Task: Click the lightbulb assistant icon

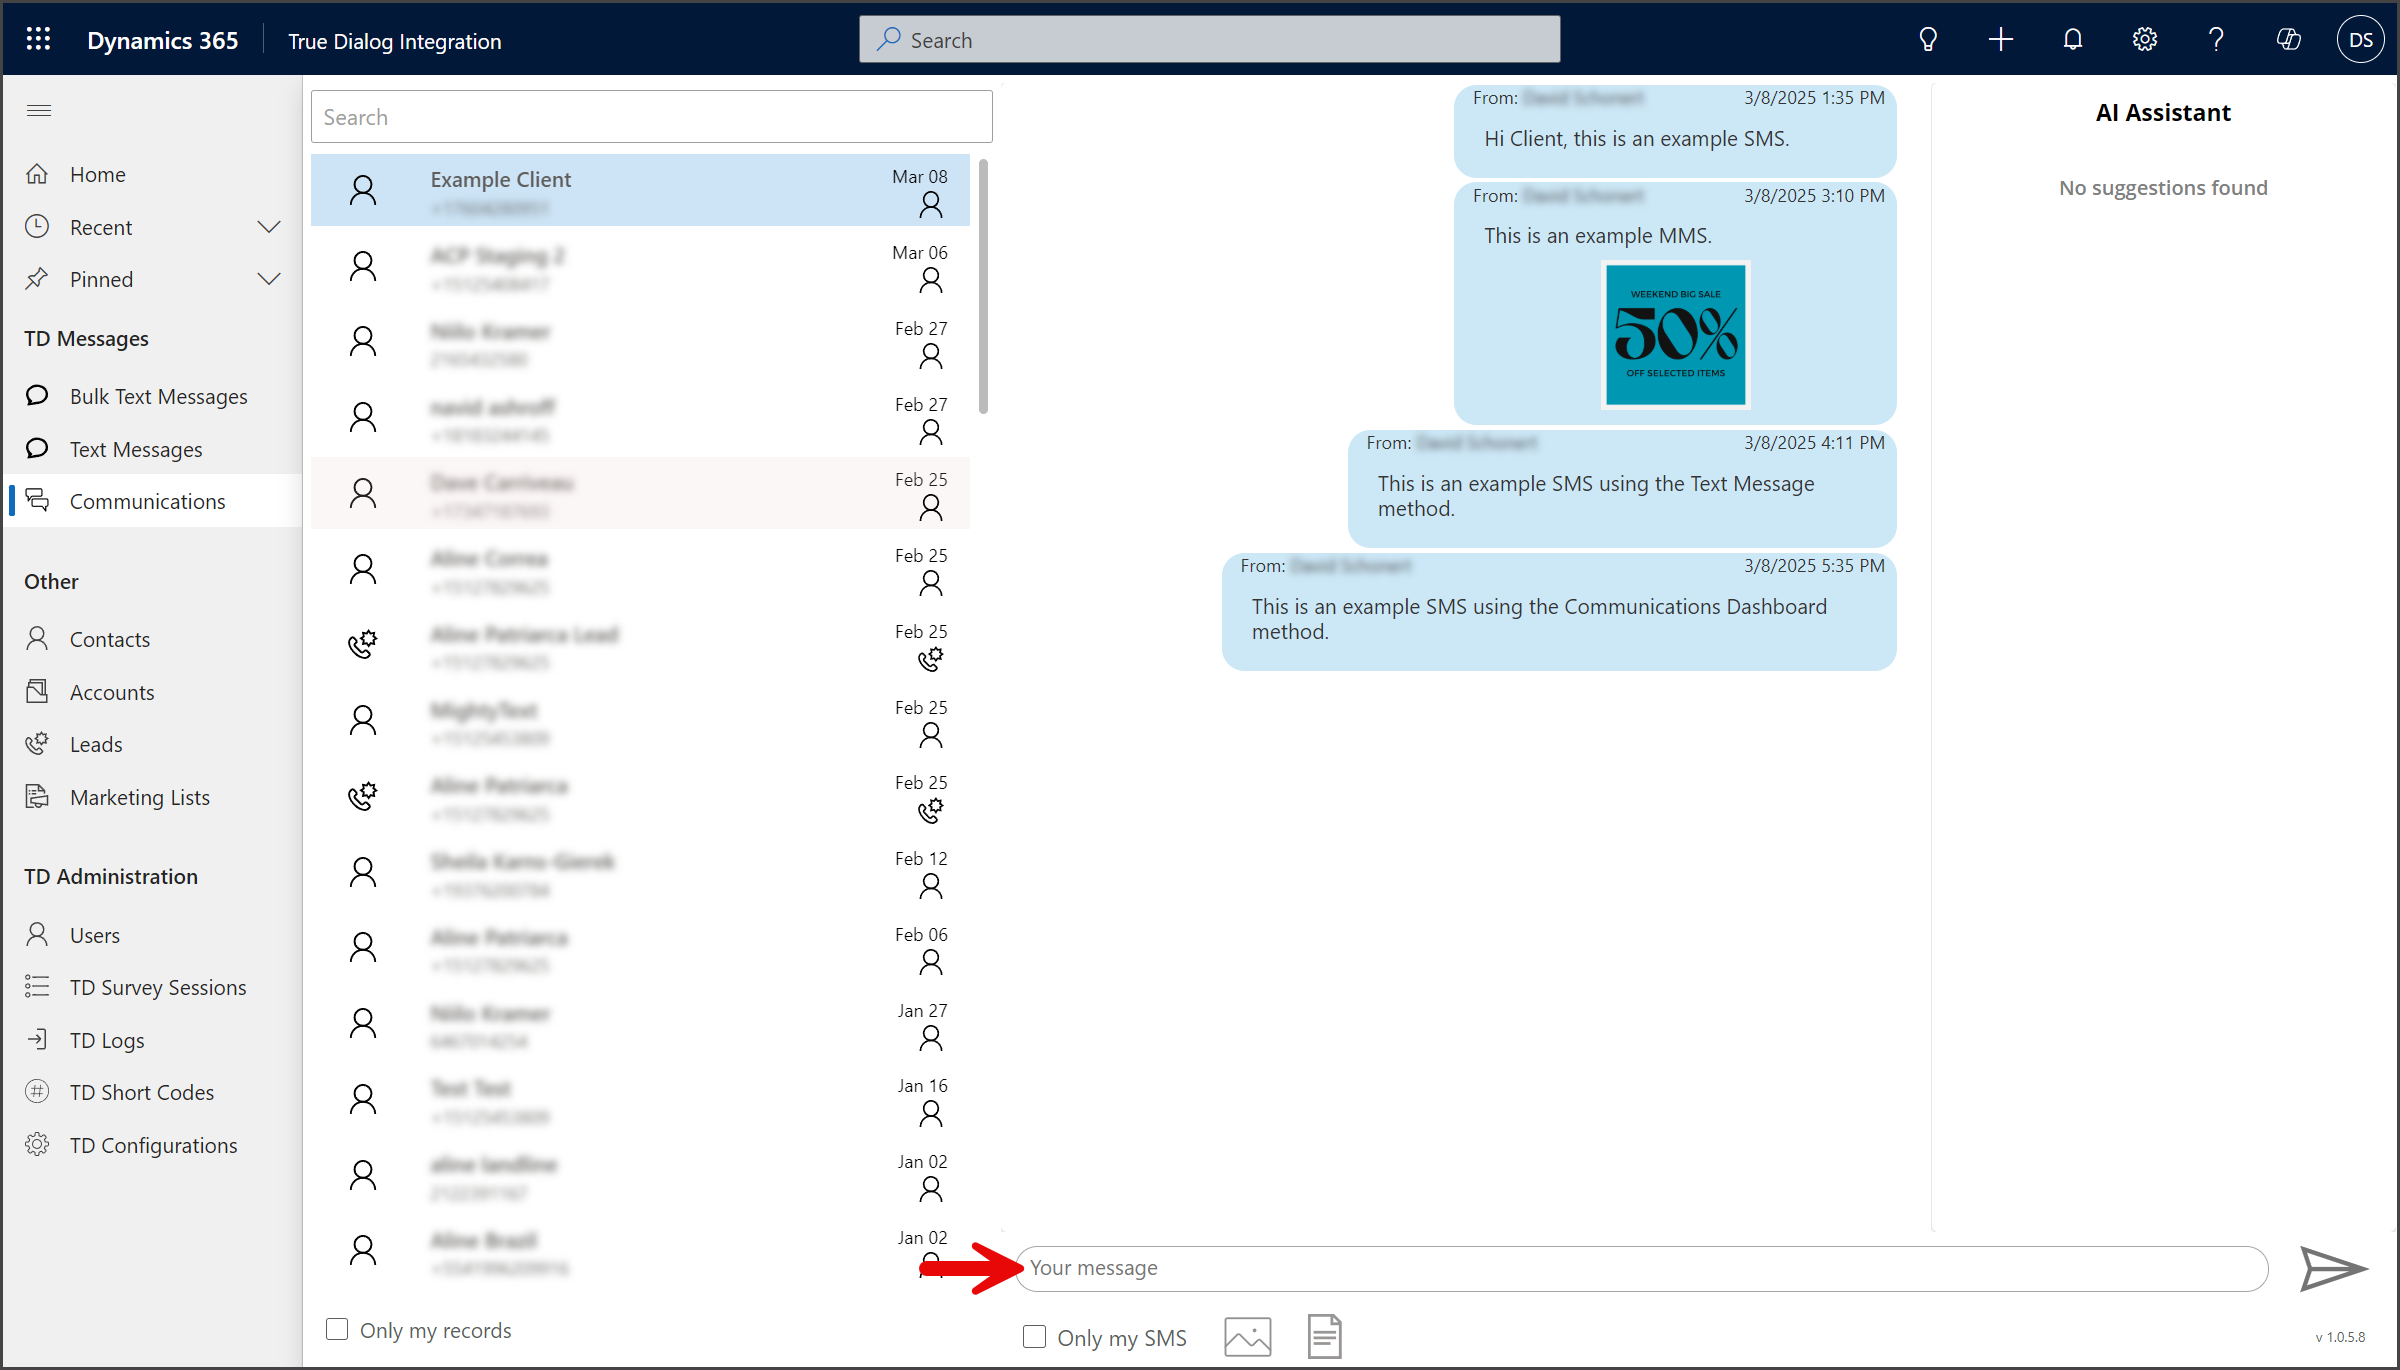Action: (1929, 40)
